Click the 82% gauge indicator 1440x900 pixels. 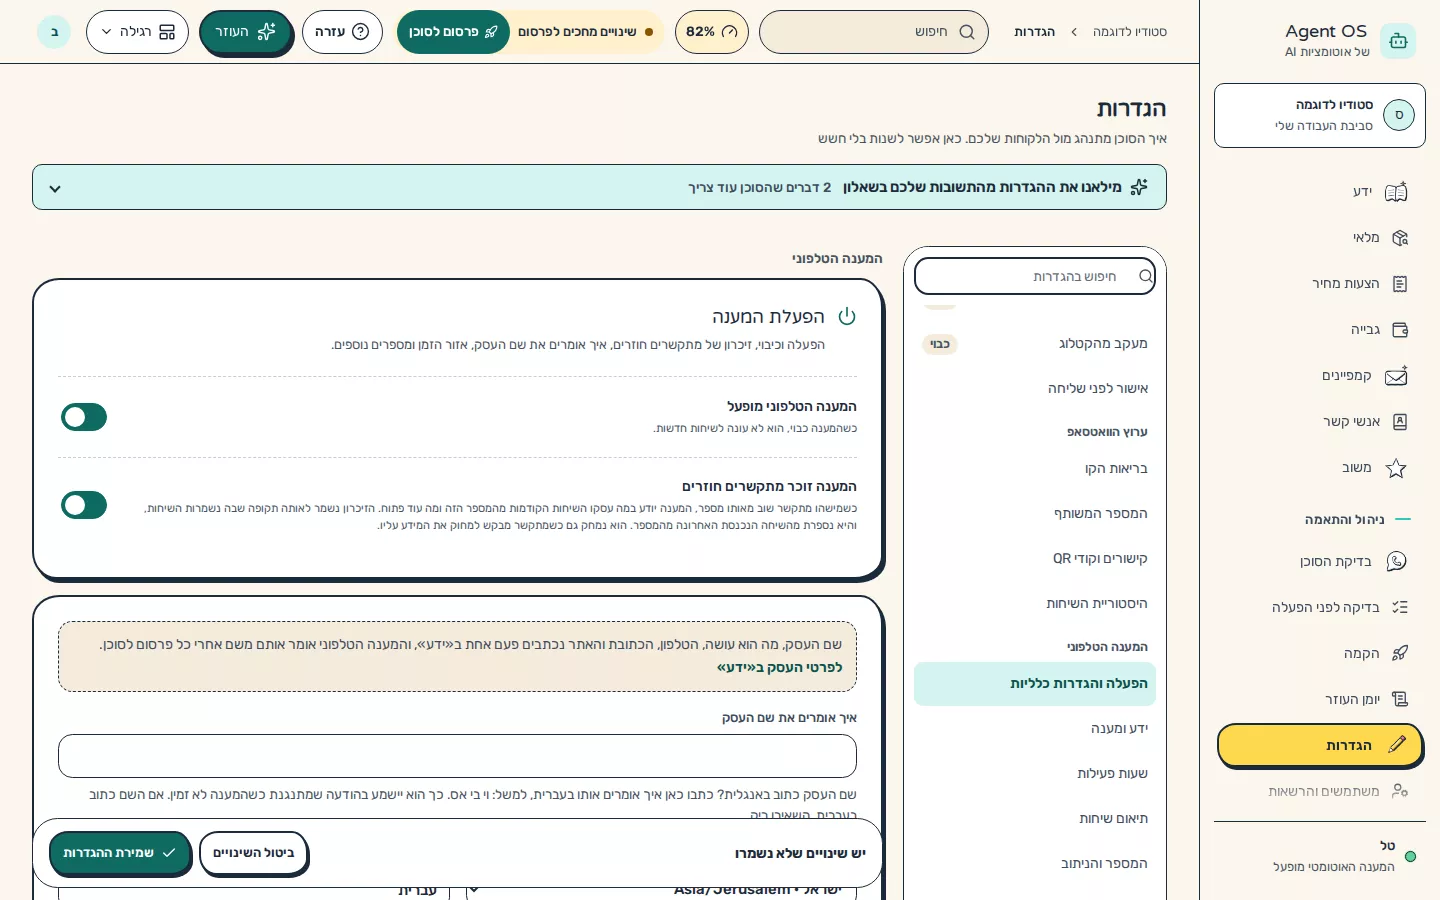[x=712, y=32]
